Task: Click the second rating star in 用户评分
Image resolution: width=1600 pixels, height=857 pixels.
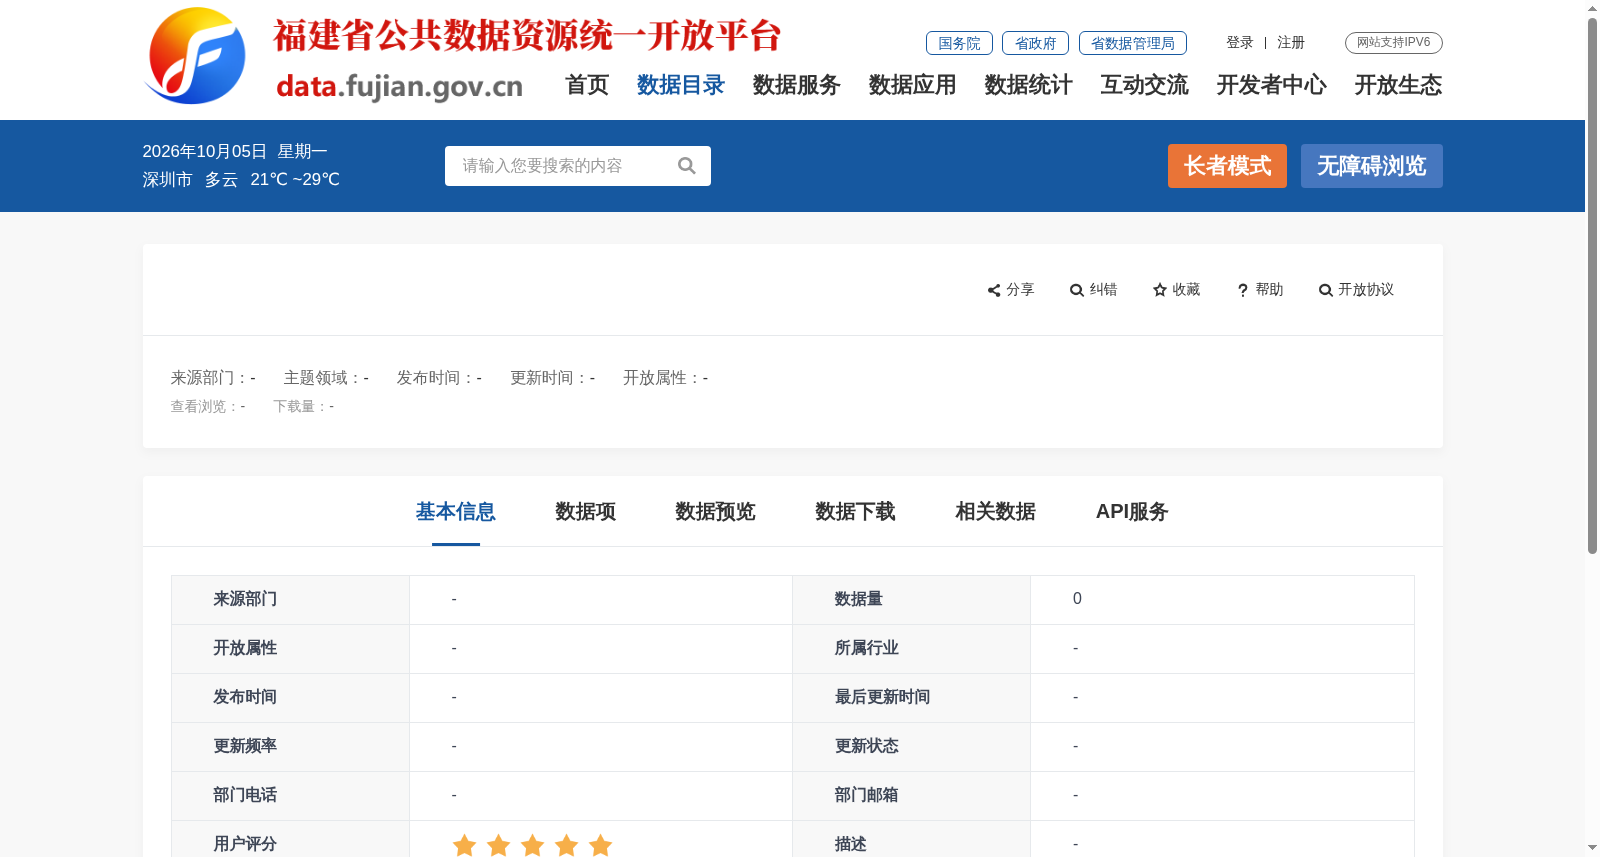Action: click(x=498, y=845)
